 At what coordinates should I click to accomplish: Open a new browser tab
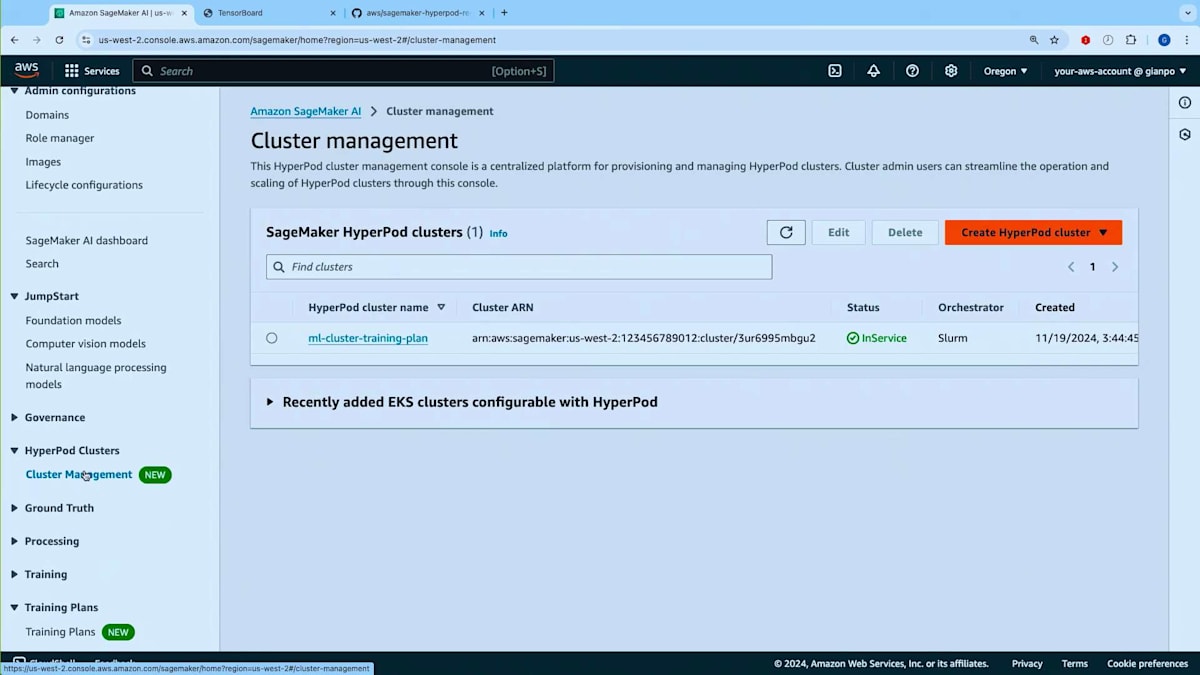504,13
